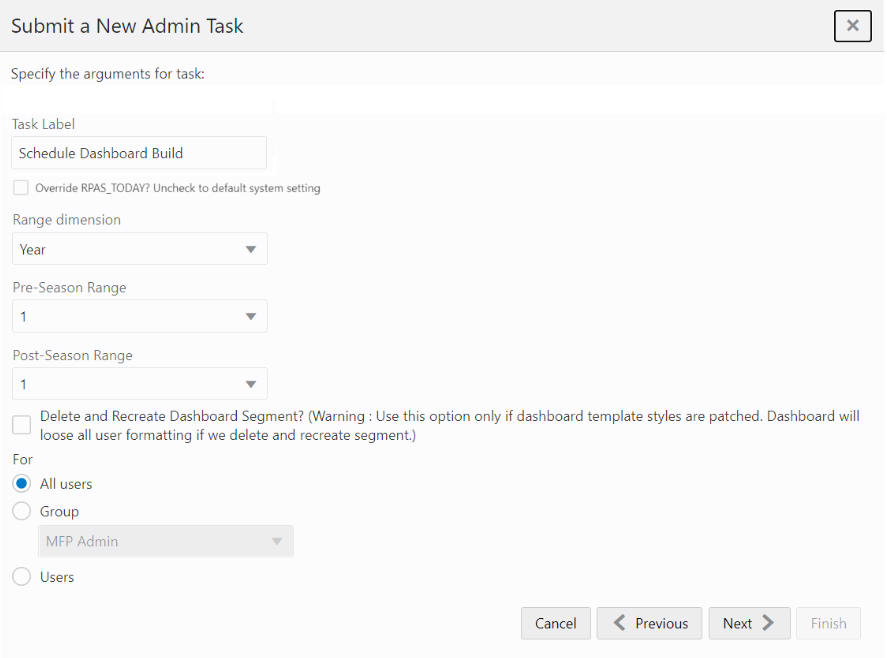Open the Range dimension dropdown
The height and width of the screenshot is (658, 887).
[140, 249]
